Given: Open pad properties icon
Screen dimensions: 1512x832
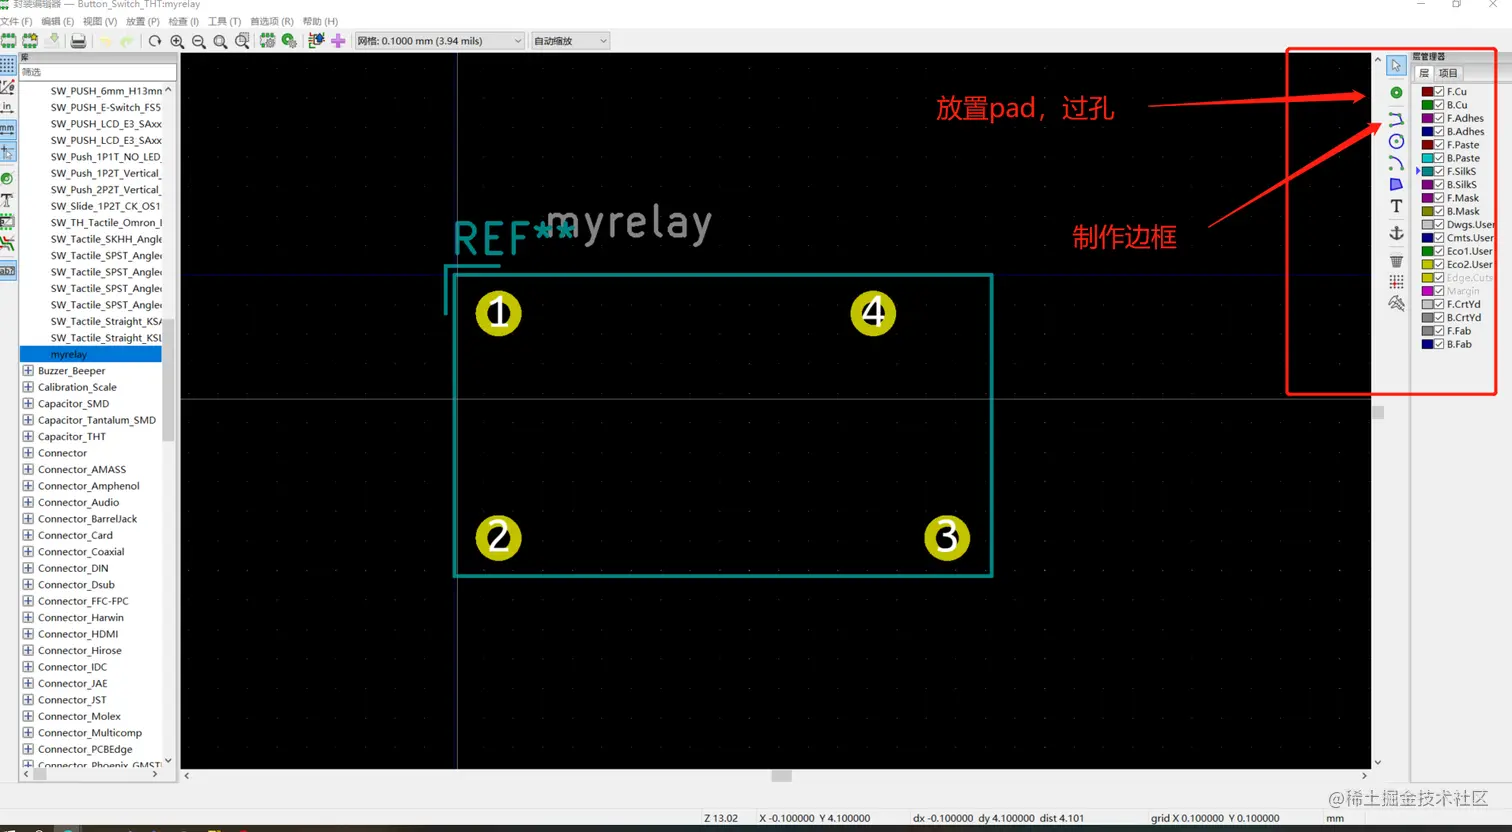Looking at the screenshot, I should (x=289, y=41).
